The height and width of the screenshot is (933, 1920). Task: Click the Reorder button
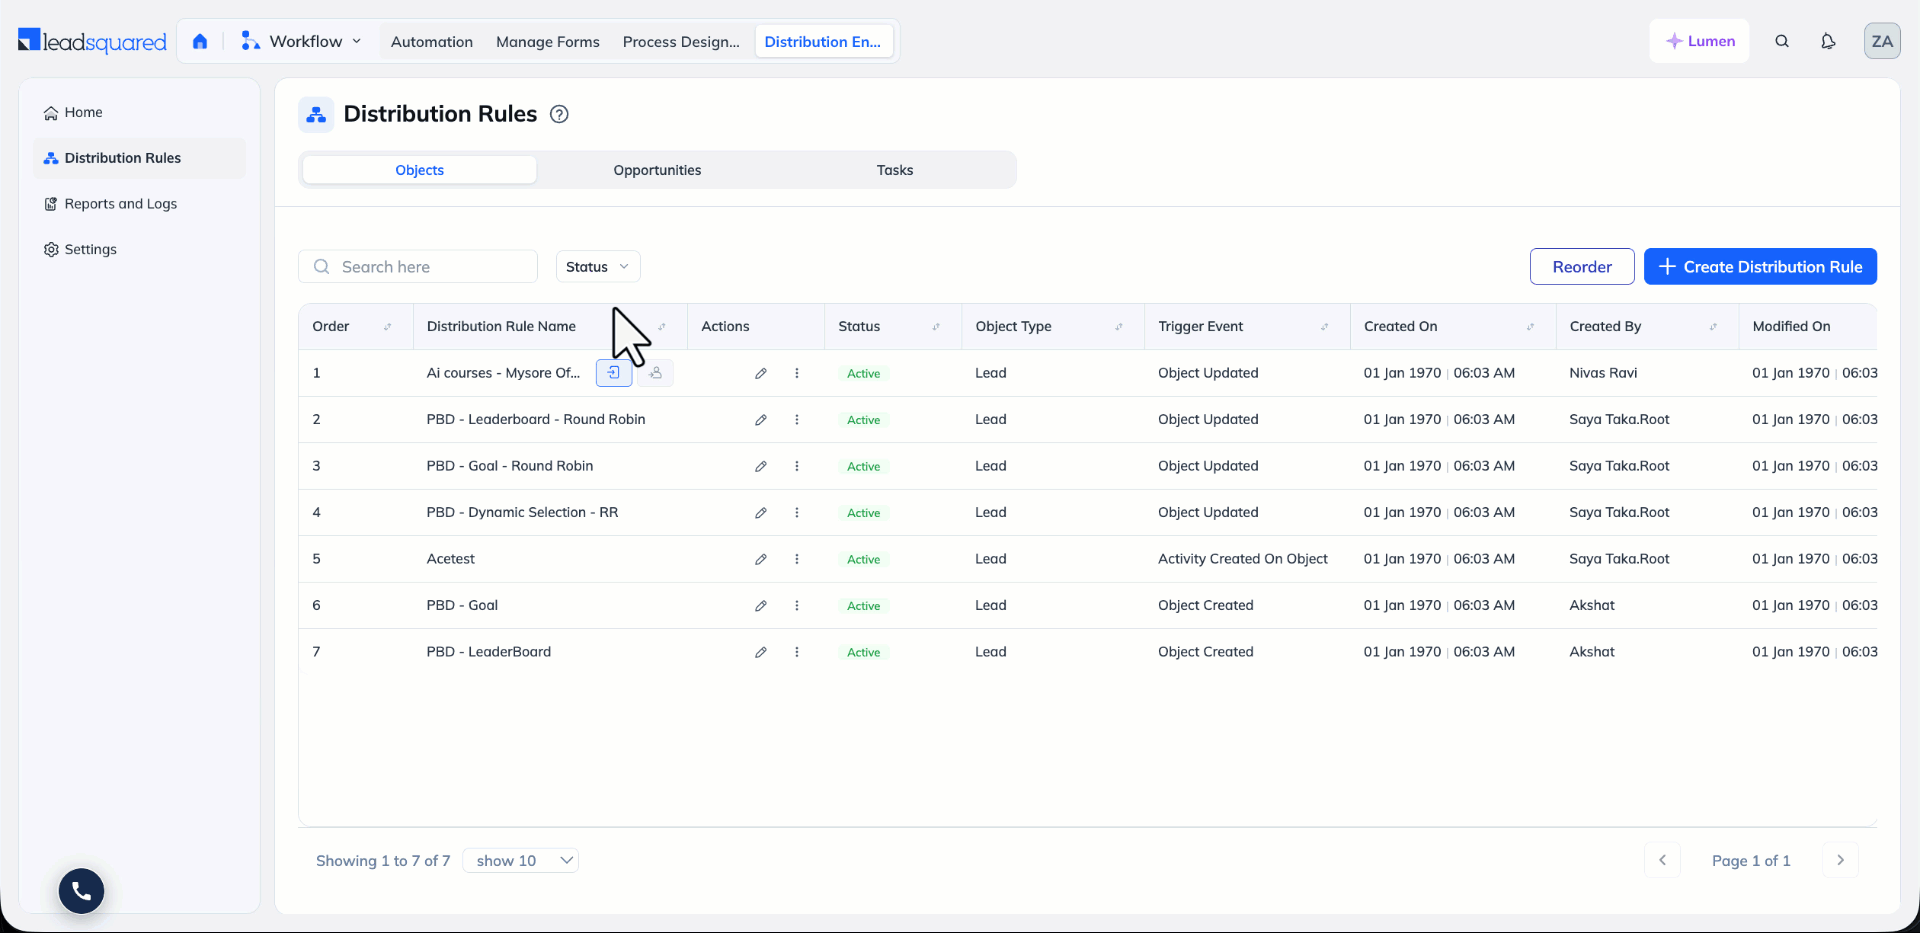tap(1582, 267)
